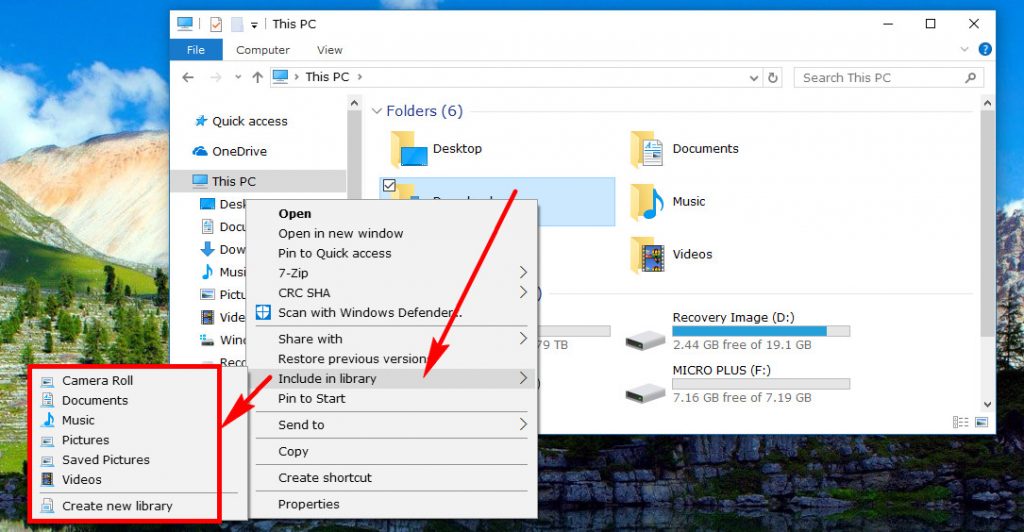Collapse the Folders (6) group
1024x532 pixels.
(377, 111)
